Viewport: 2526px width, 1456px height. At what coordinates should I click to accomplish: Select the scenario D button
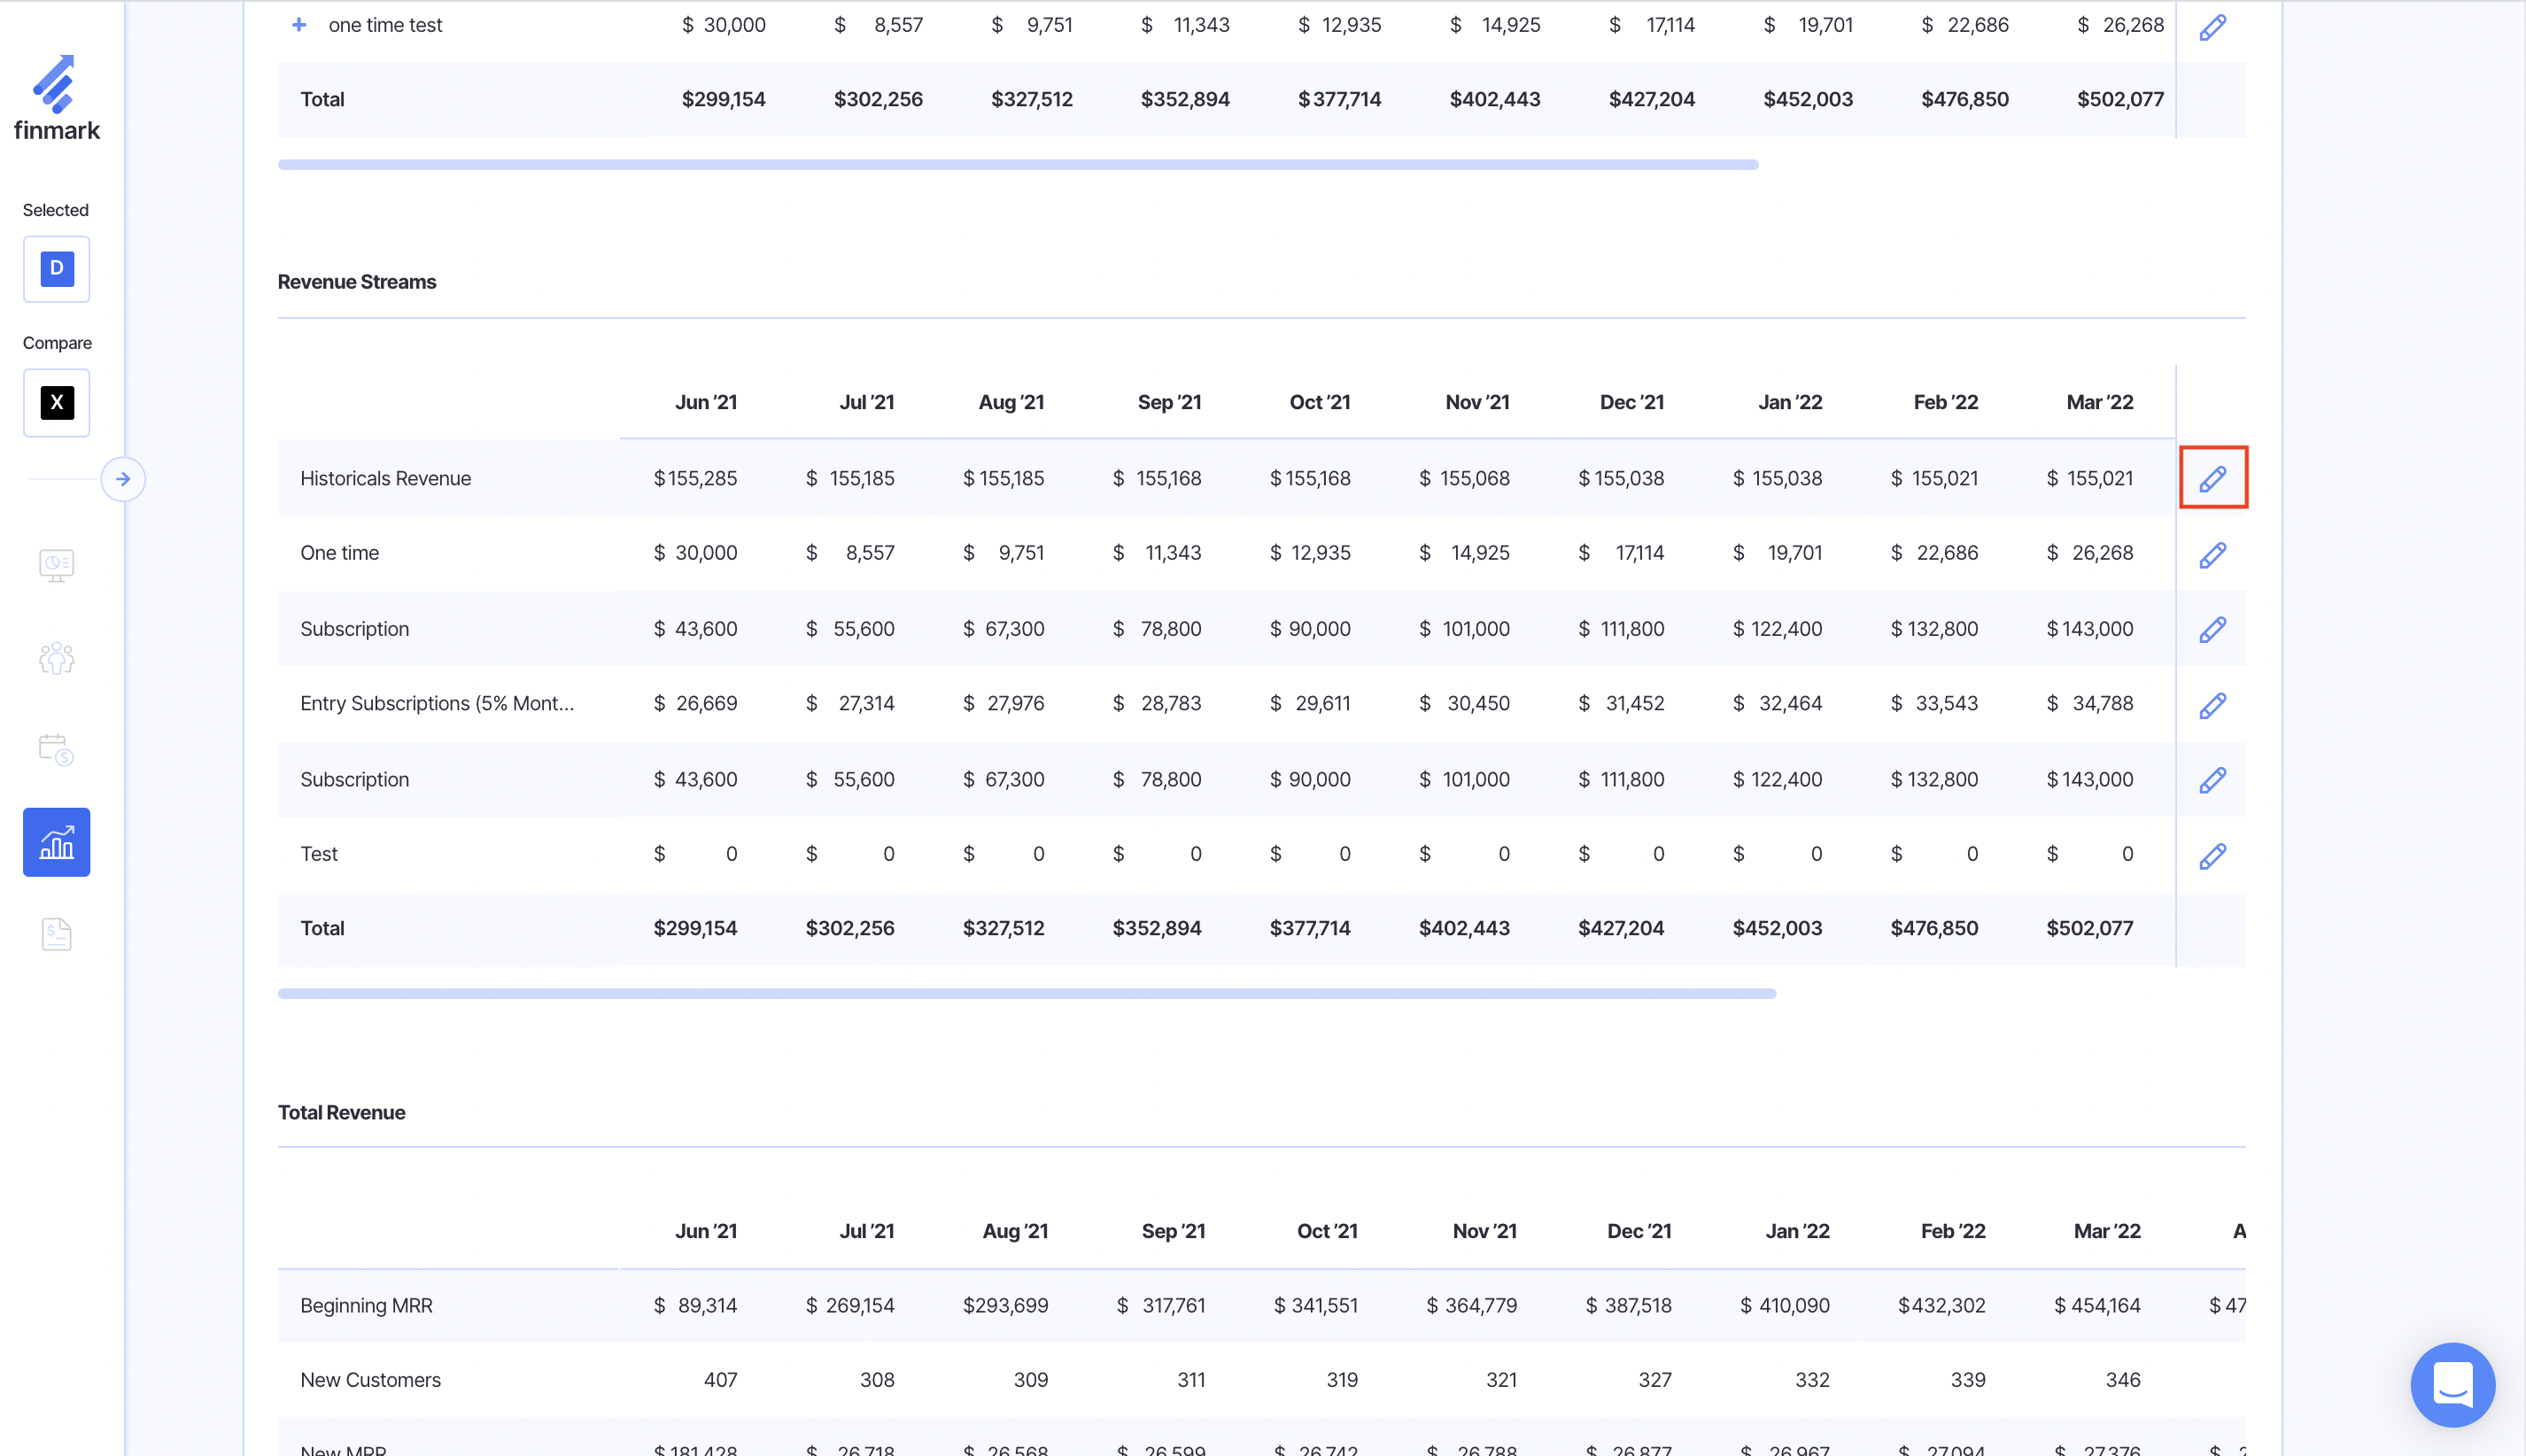(56, 268)
